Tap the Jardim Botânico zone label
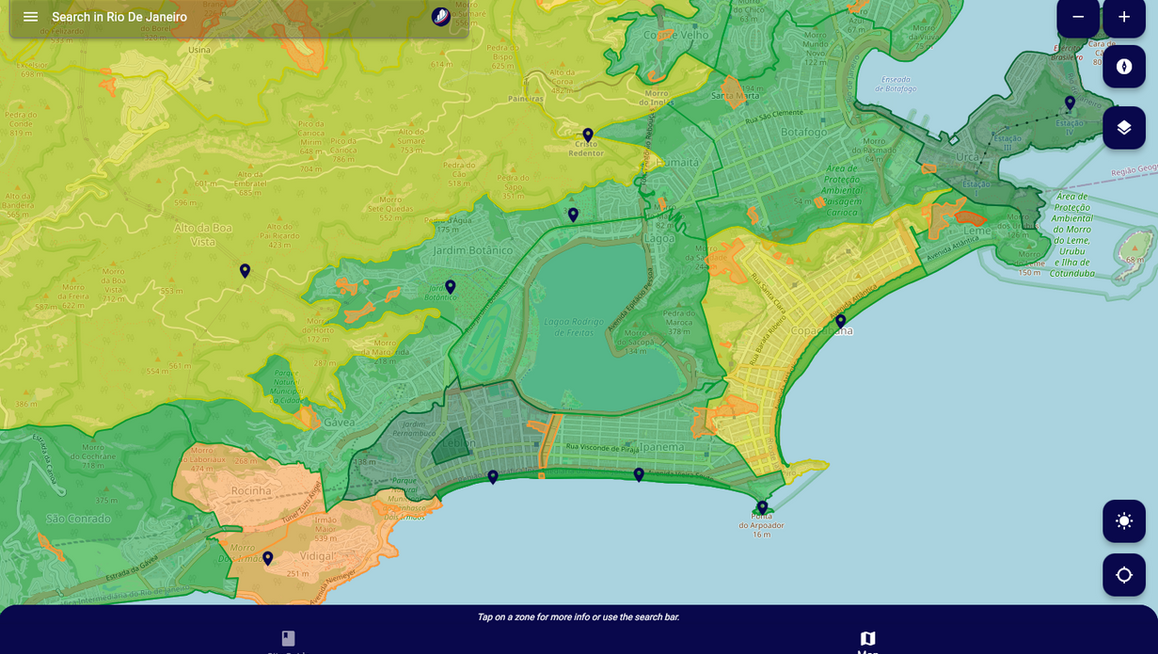1158x654 pixels. click(x=473, y=250)
